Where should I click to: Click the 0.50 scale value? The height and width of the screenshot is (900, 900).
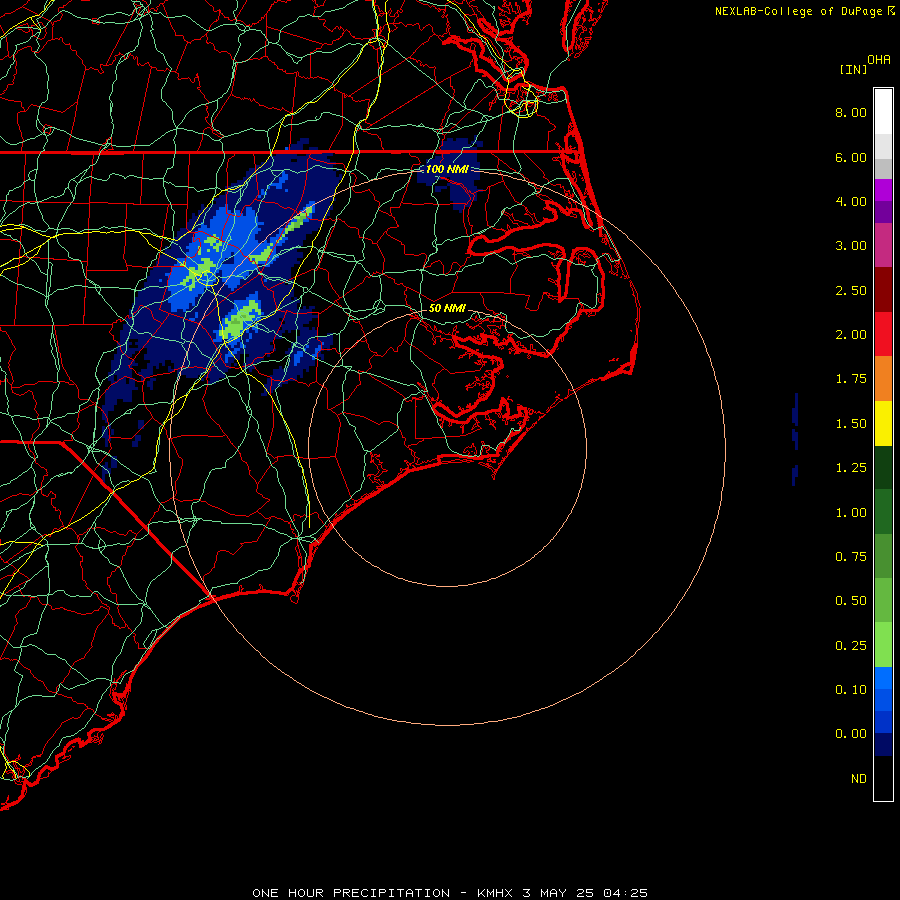coord(851,601)
